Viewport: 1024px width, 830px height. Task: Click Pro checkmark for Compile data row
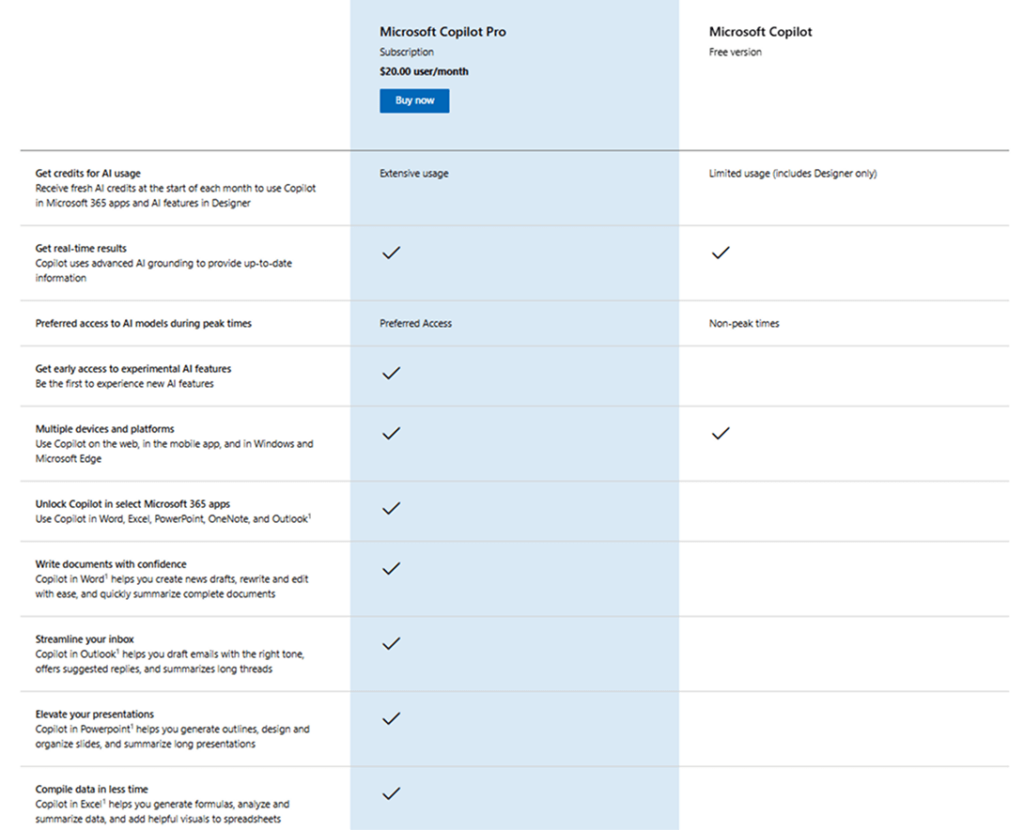[391, 793]
